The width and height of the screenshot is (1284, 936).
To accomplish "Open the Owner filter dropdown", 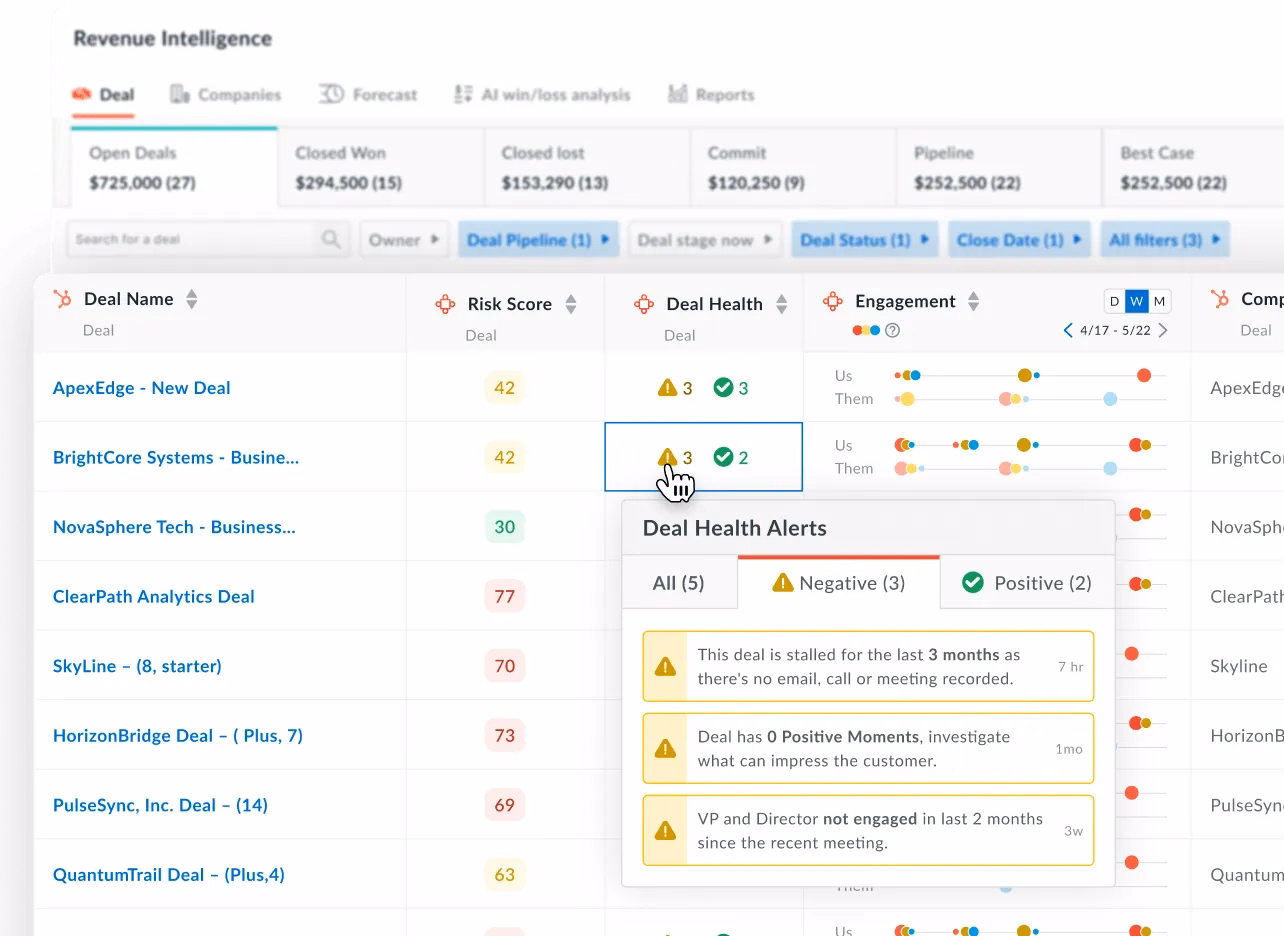I will 403,240.
